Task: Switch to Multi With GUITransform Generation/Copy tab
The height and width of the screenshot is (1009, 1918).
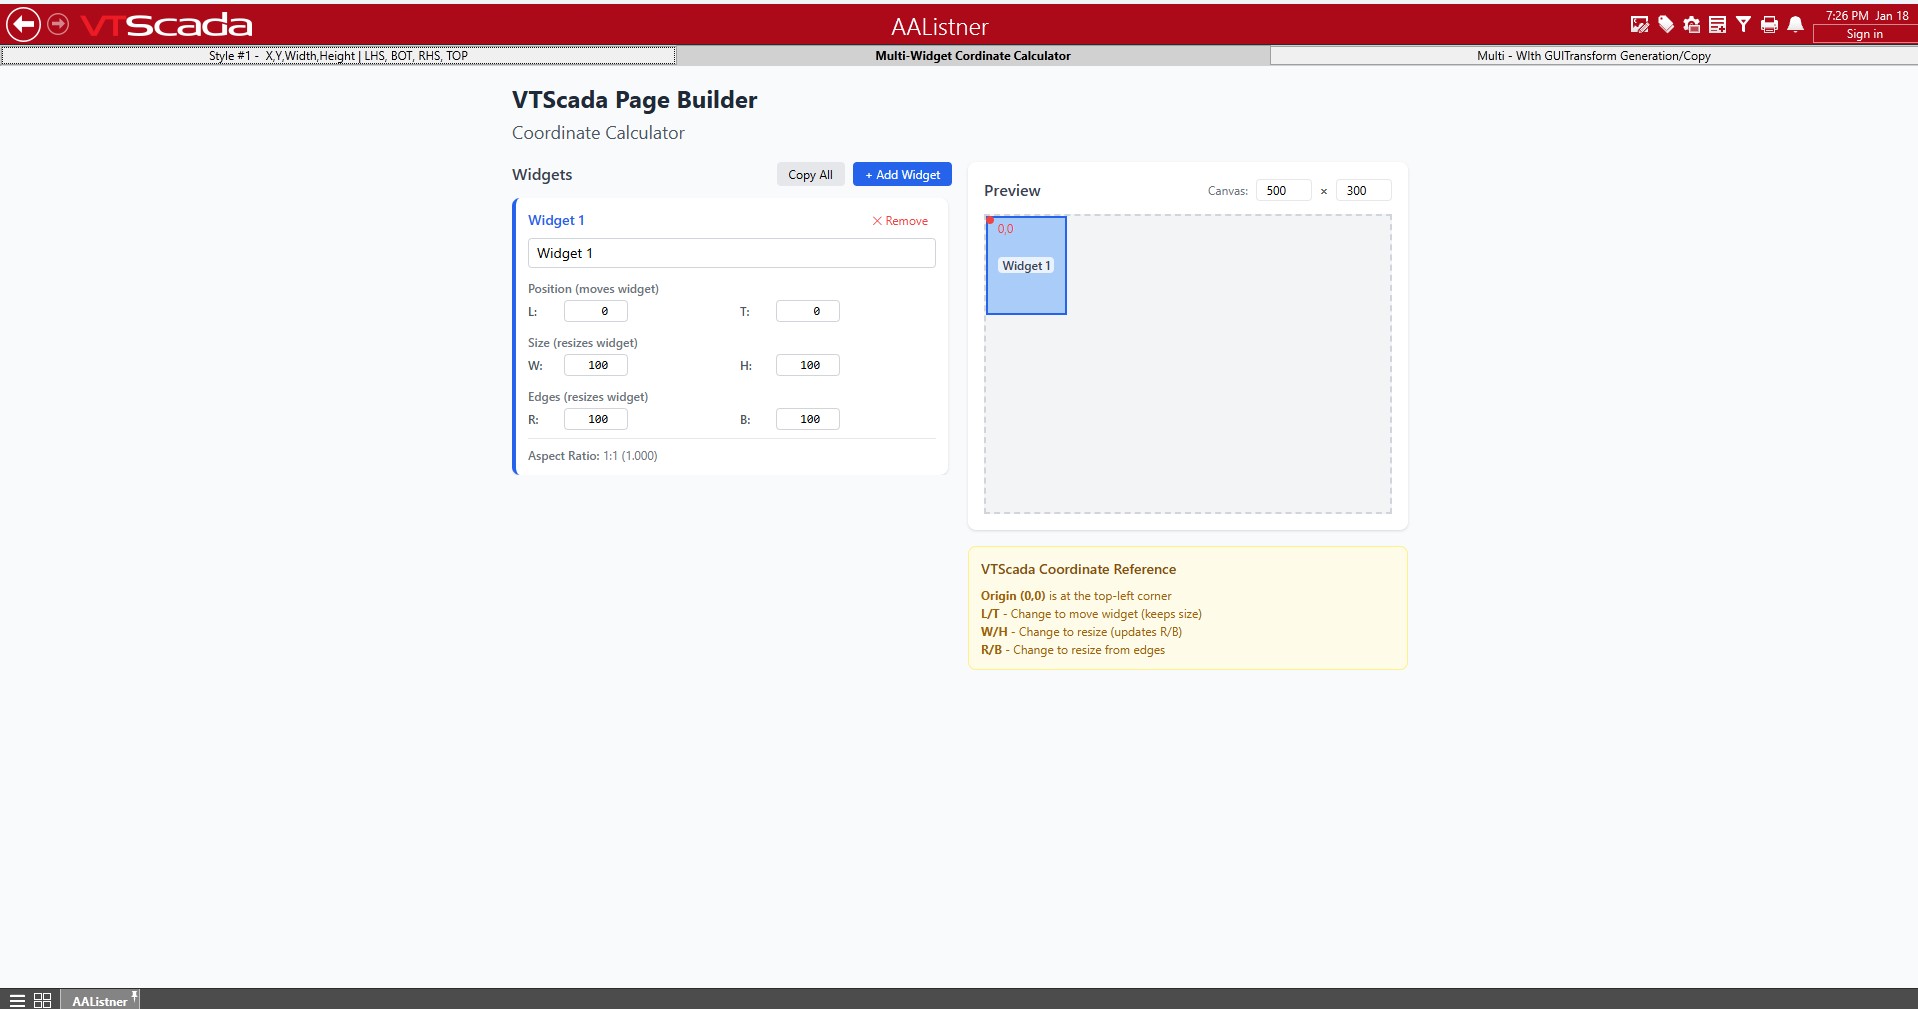Action: coord(1593,56)
